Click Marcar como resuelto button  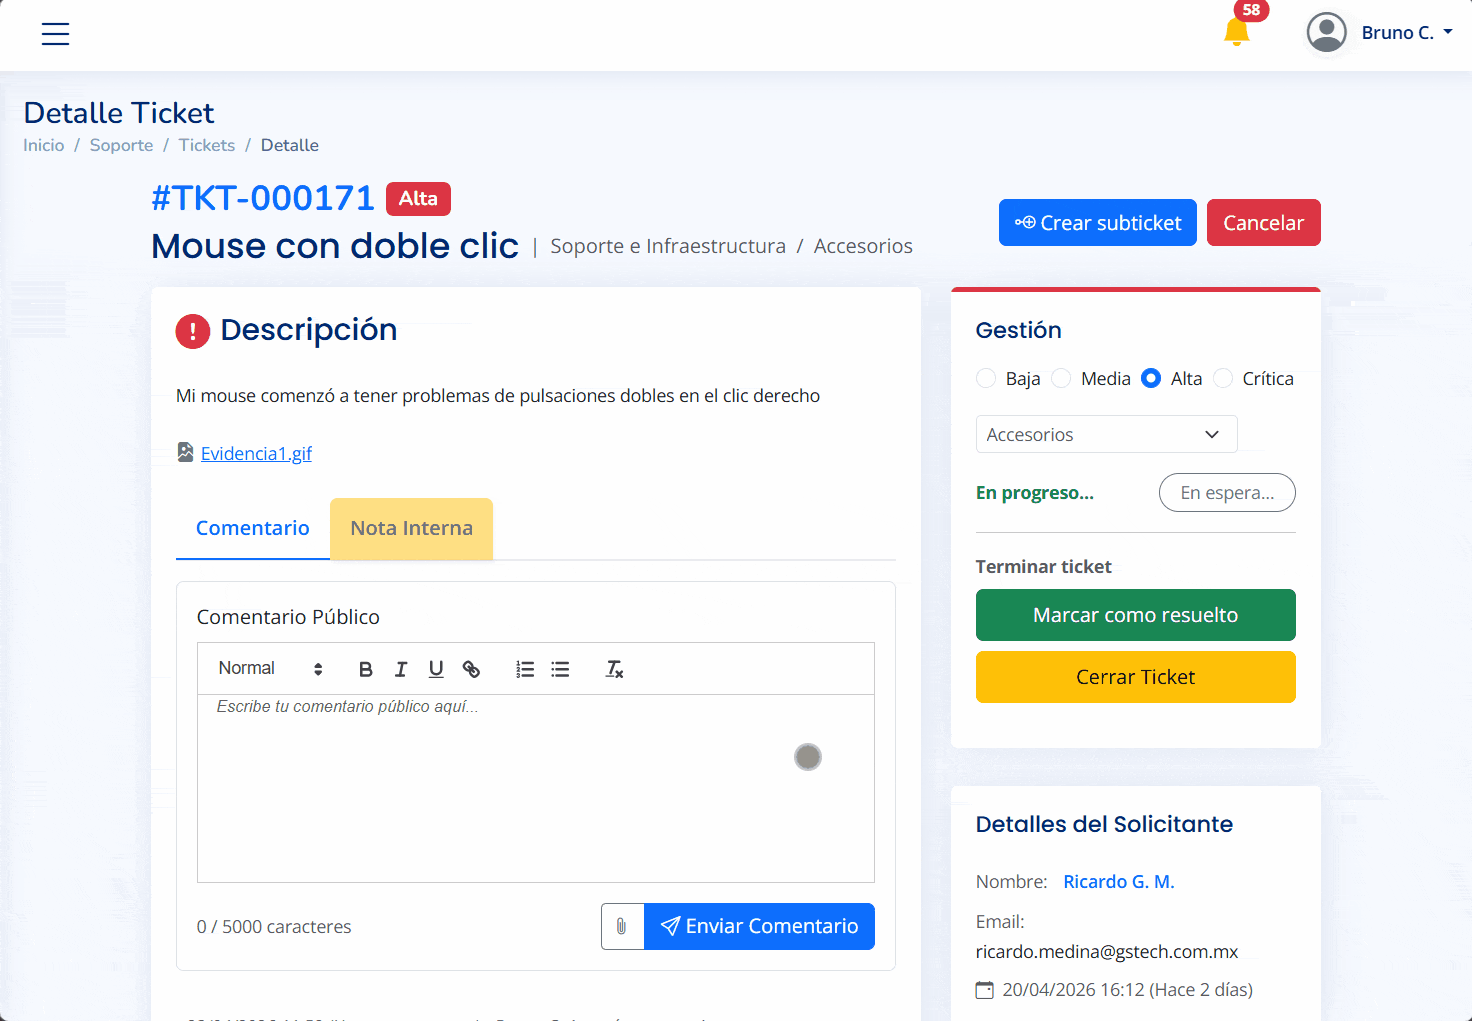tap(1135, 615)
